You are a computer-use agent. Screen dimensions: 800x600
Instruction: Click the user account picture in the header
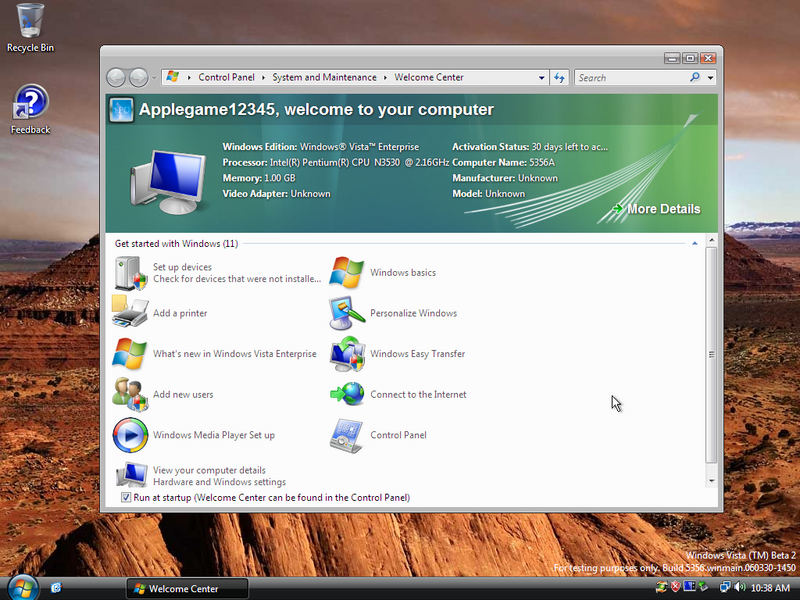(x=121, y=110)
